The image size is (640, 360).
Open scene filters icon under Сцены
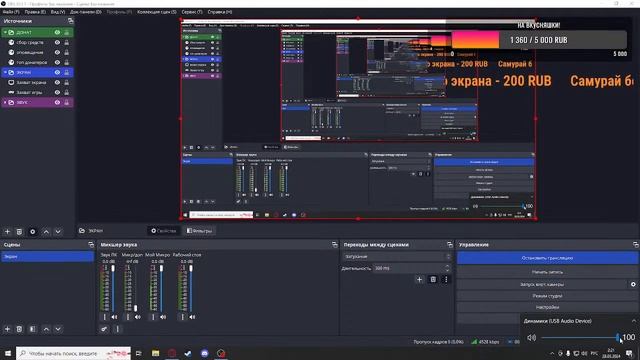tap(33, 329)
